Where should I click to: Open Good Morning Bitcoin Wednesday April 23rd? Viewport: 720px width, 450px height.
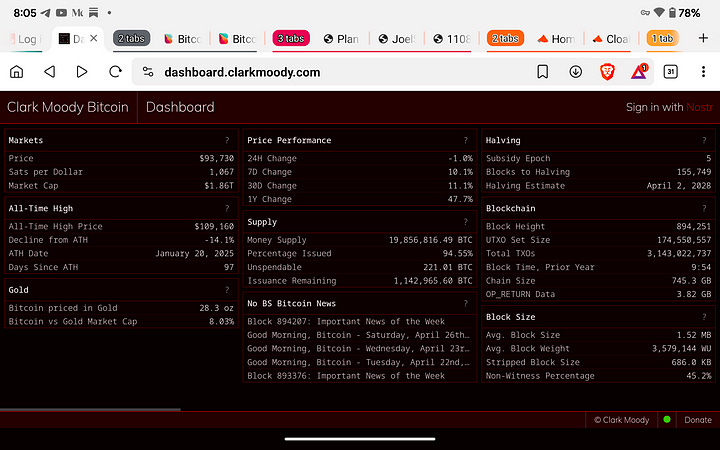358,349
